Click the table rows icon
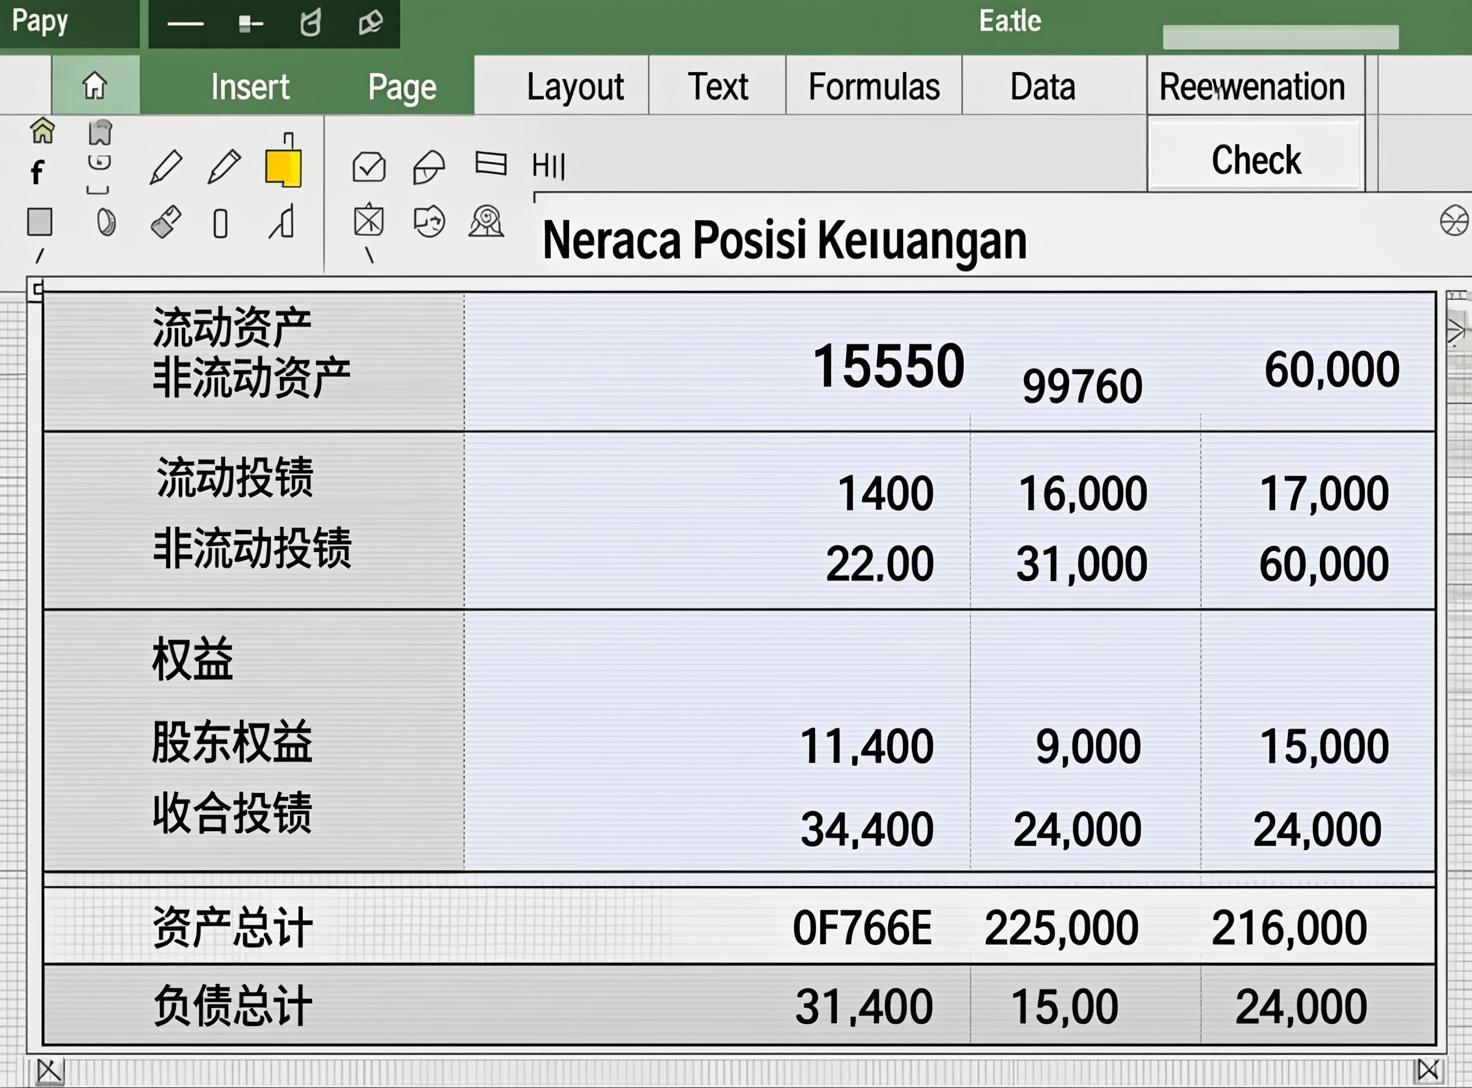This screenshot has width=1472, height=1088. [491, 162]
